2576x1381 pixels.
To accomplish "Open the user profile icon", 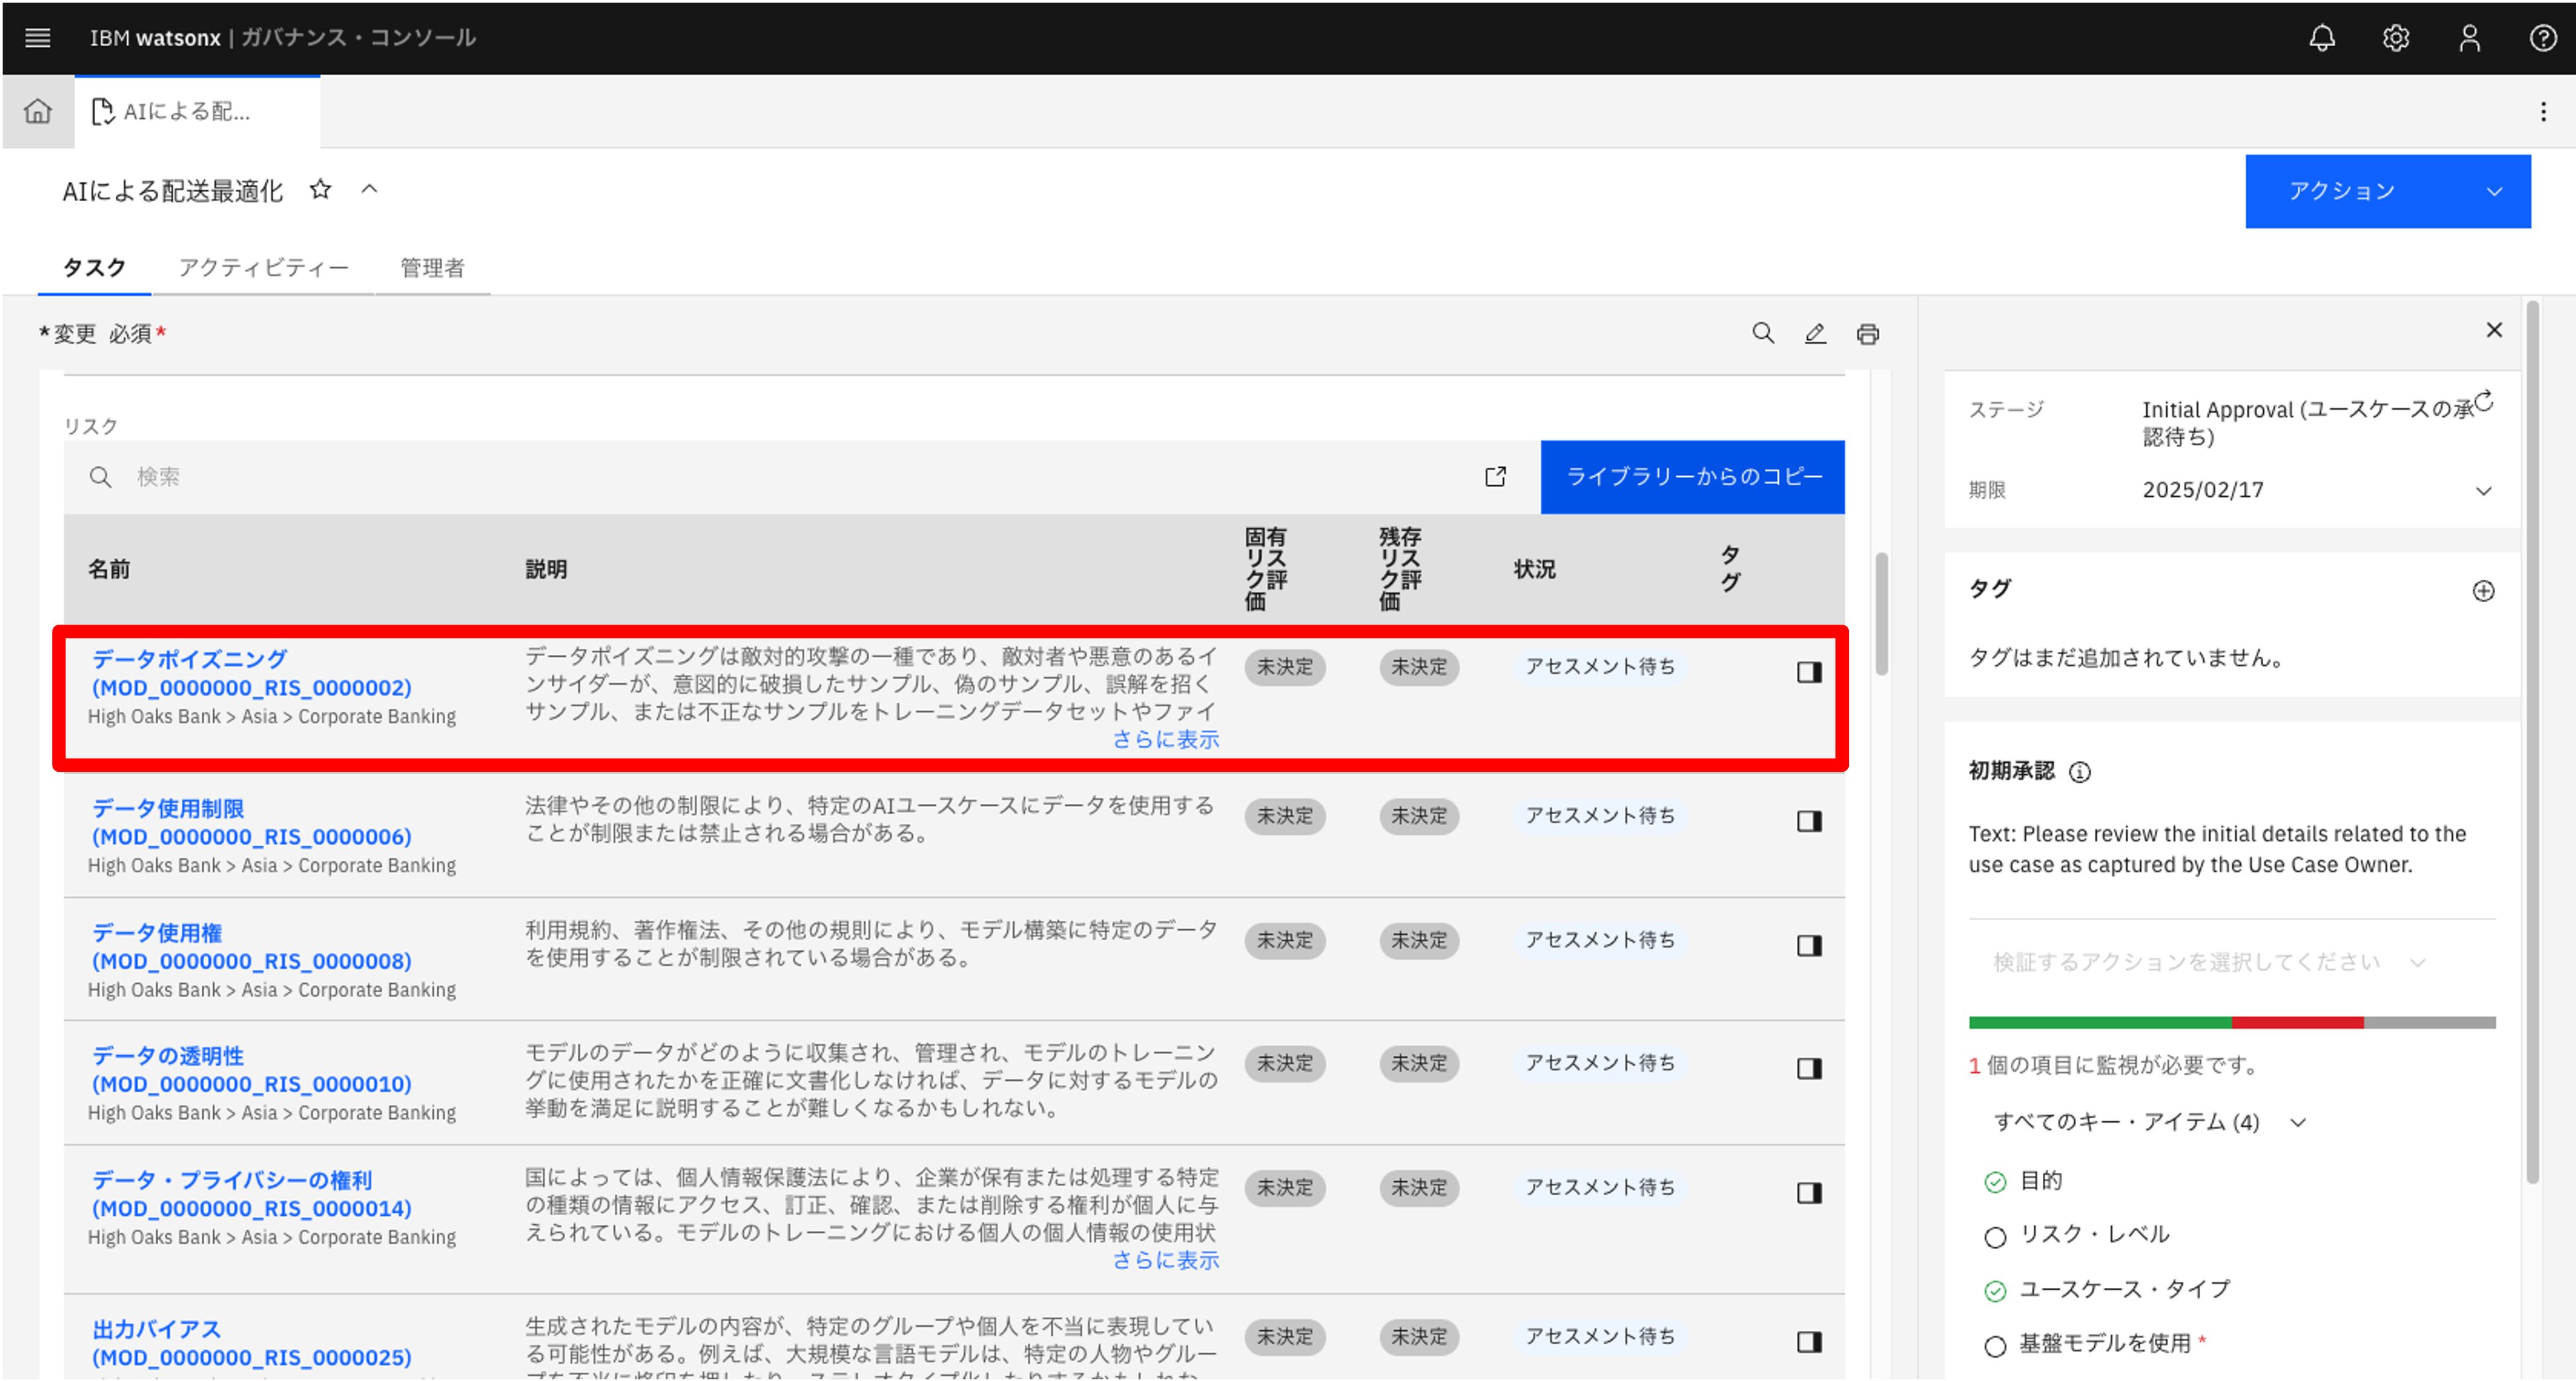I will click(2469, 38).
